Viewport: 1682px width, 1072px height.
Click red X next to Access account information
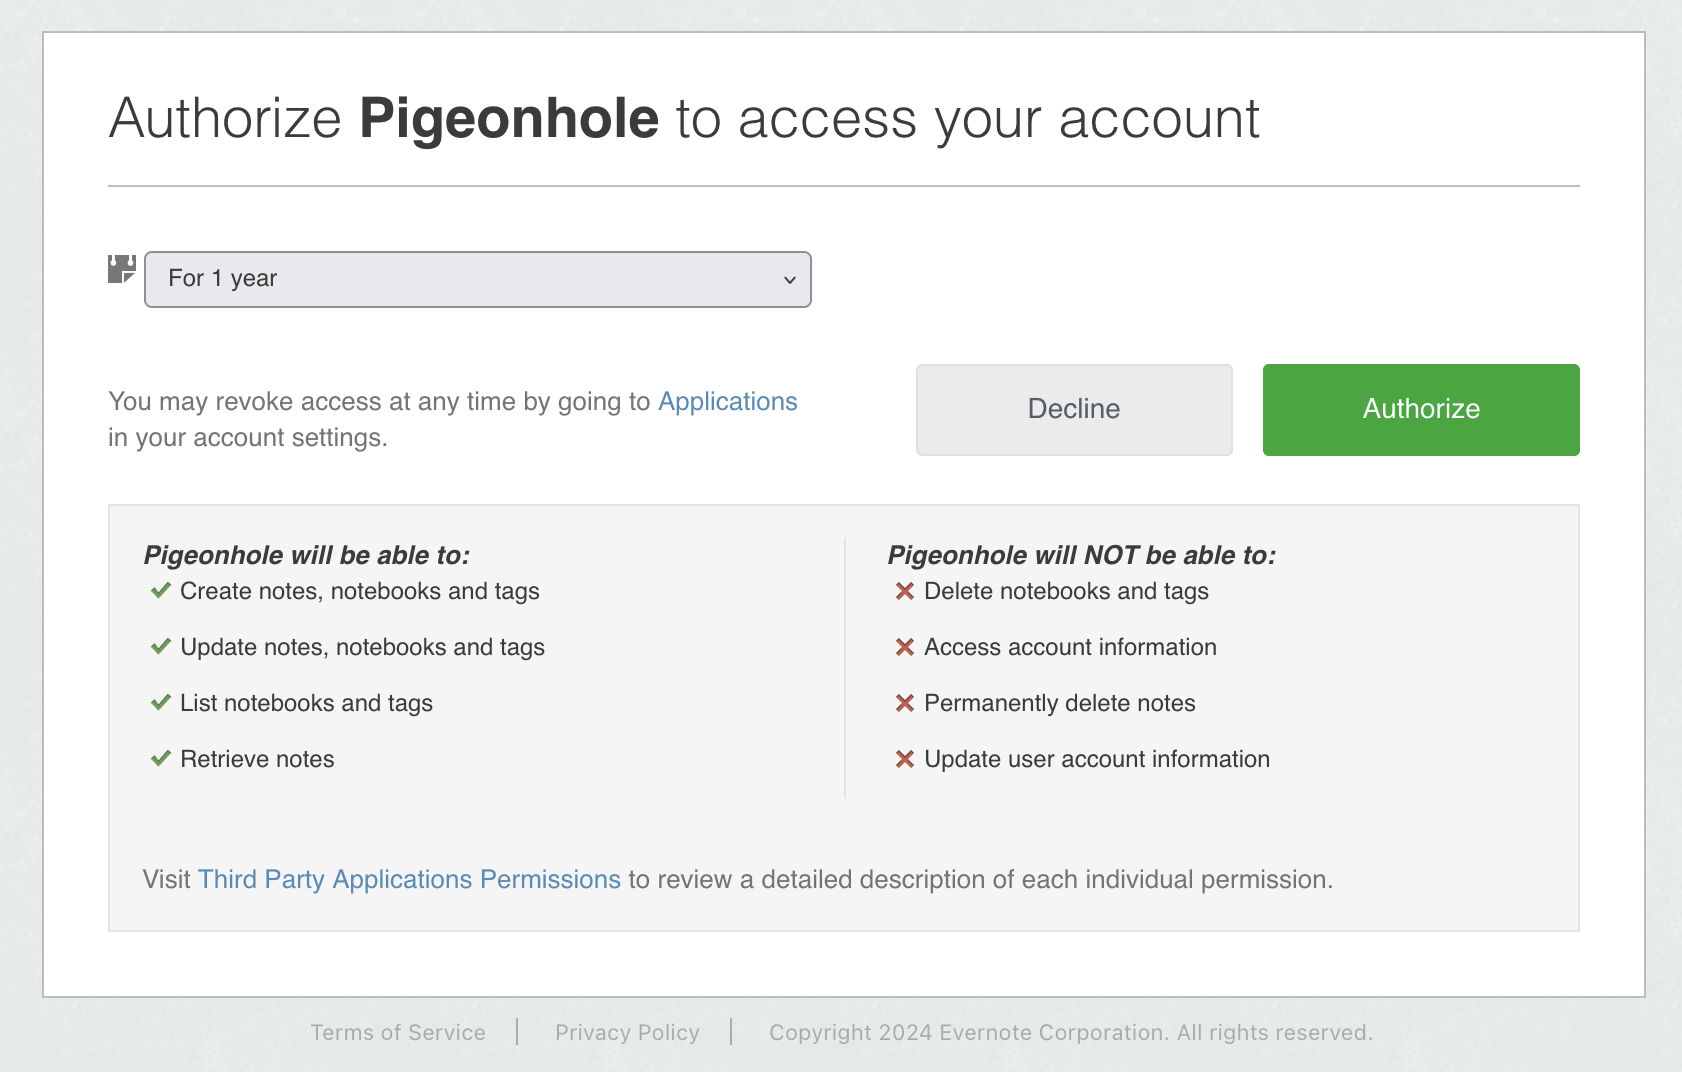(x=905, y=647)
